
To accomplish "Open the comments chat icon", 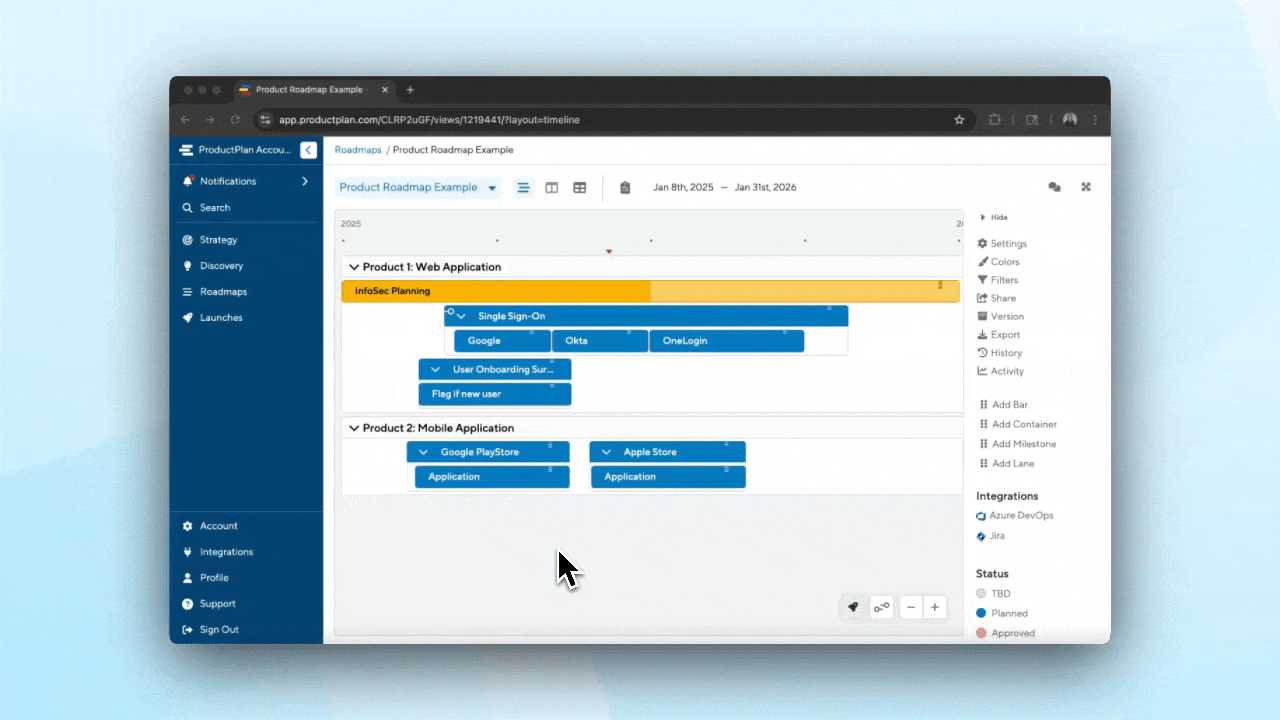I will [x=1054, y=187].
